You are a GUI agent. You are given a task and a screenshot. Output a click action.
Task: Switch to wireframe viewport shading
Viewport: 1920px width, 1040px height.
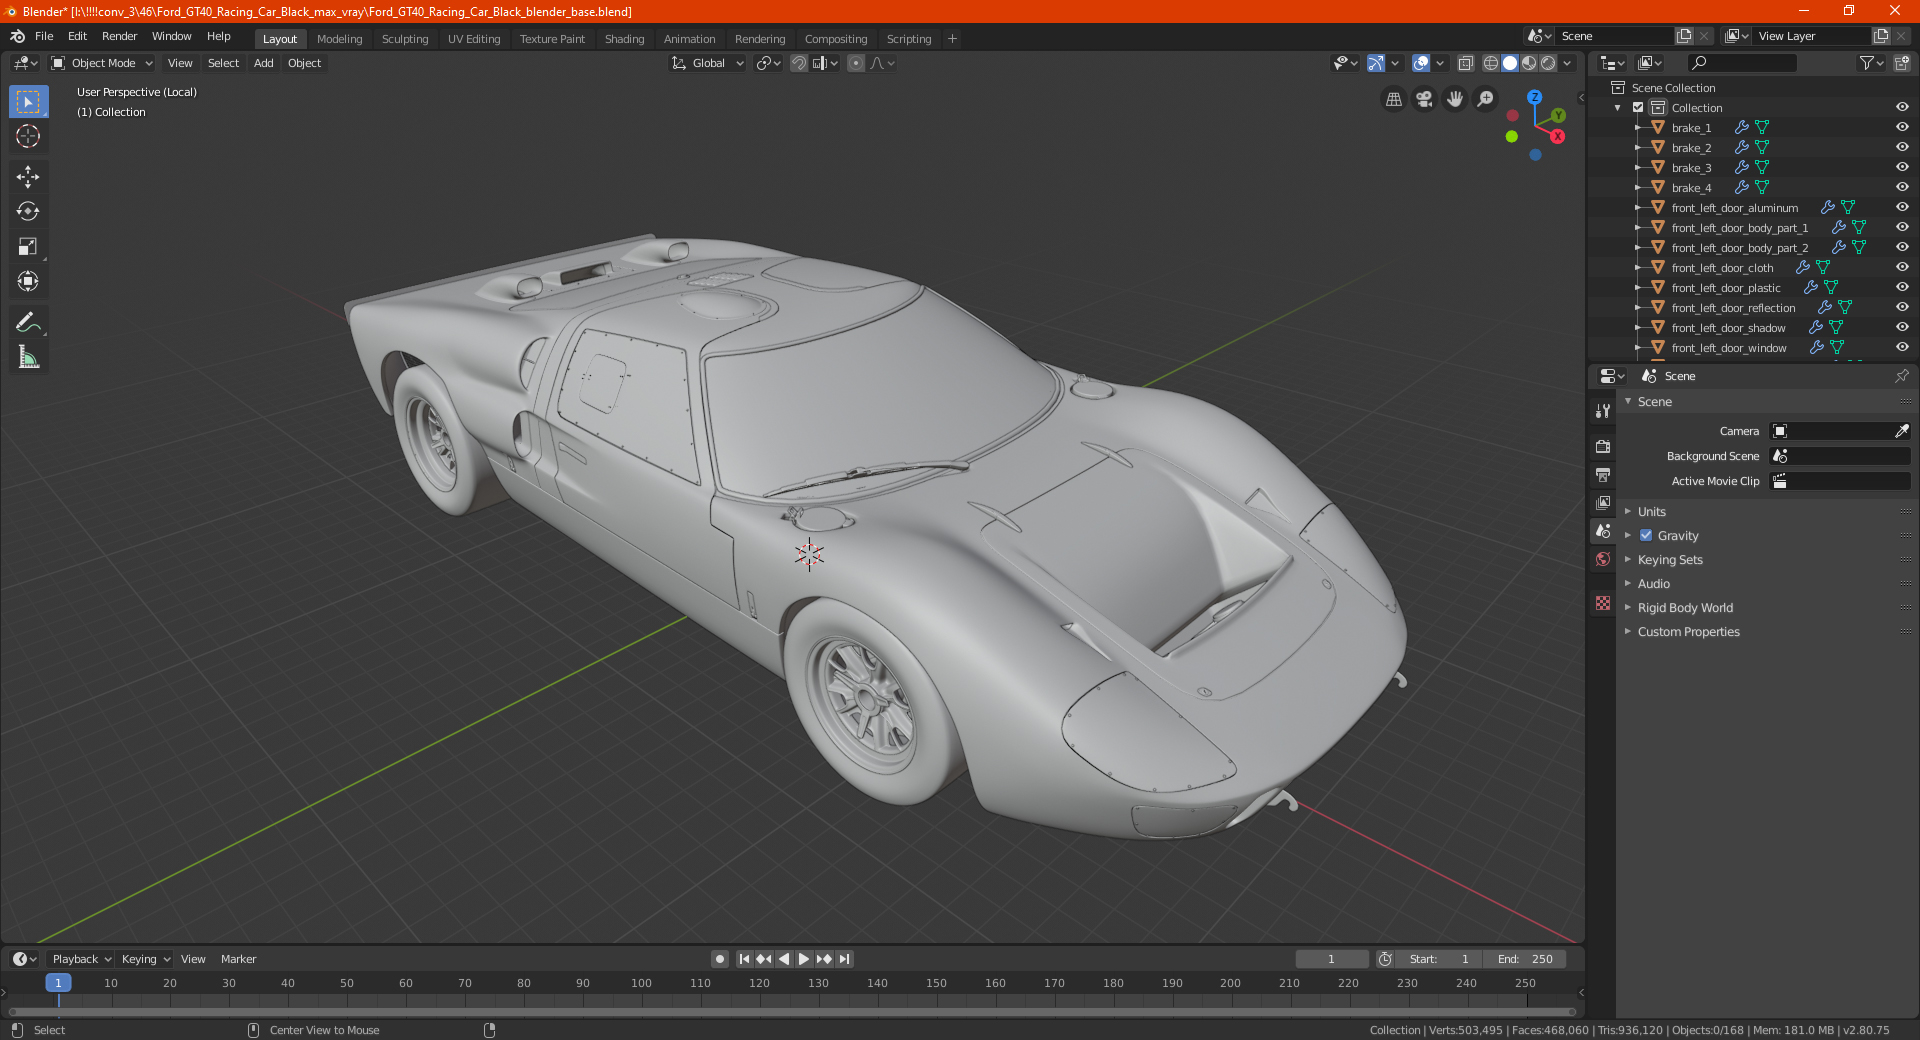point(1491,63)
